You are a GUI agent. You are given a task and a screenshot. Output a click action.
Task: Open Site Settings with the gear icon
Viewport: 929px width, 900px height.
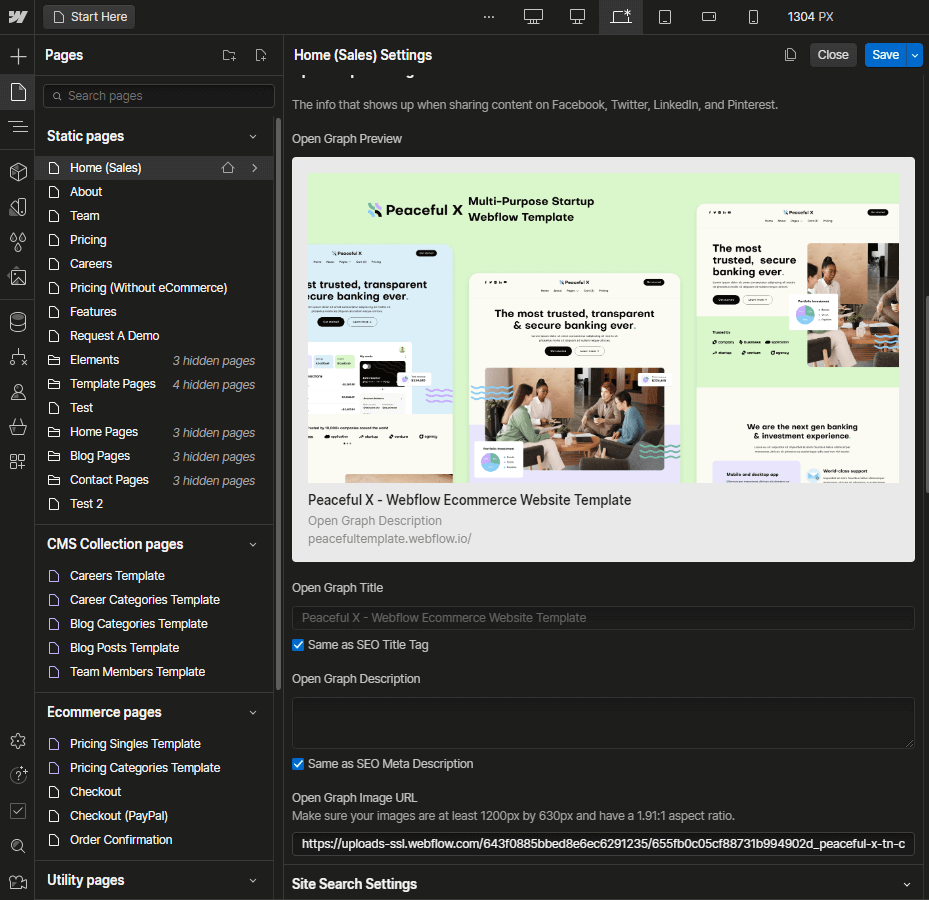point(17,741)
